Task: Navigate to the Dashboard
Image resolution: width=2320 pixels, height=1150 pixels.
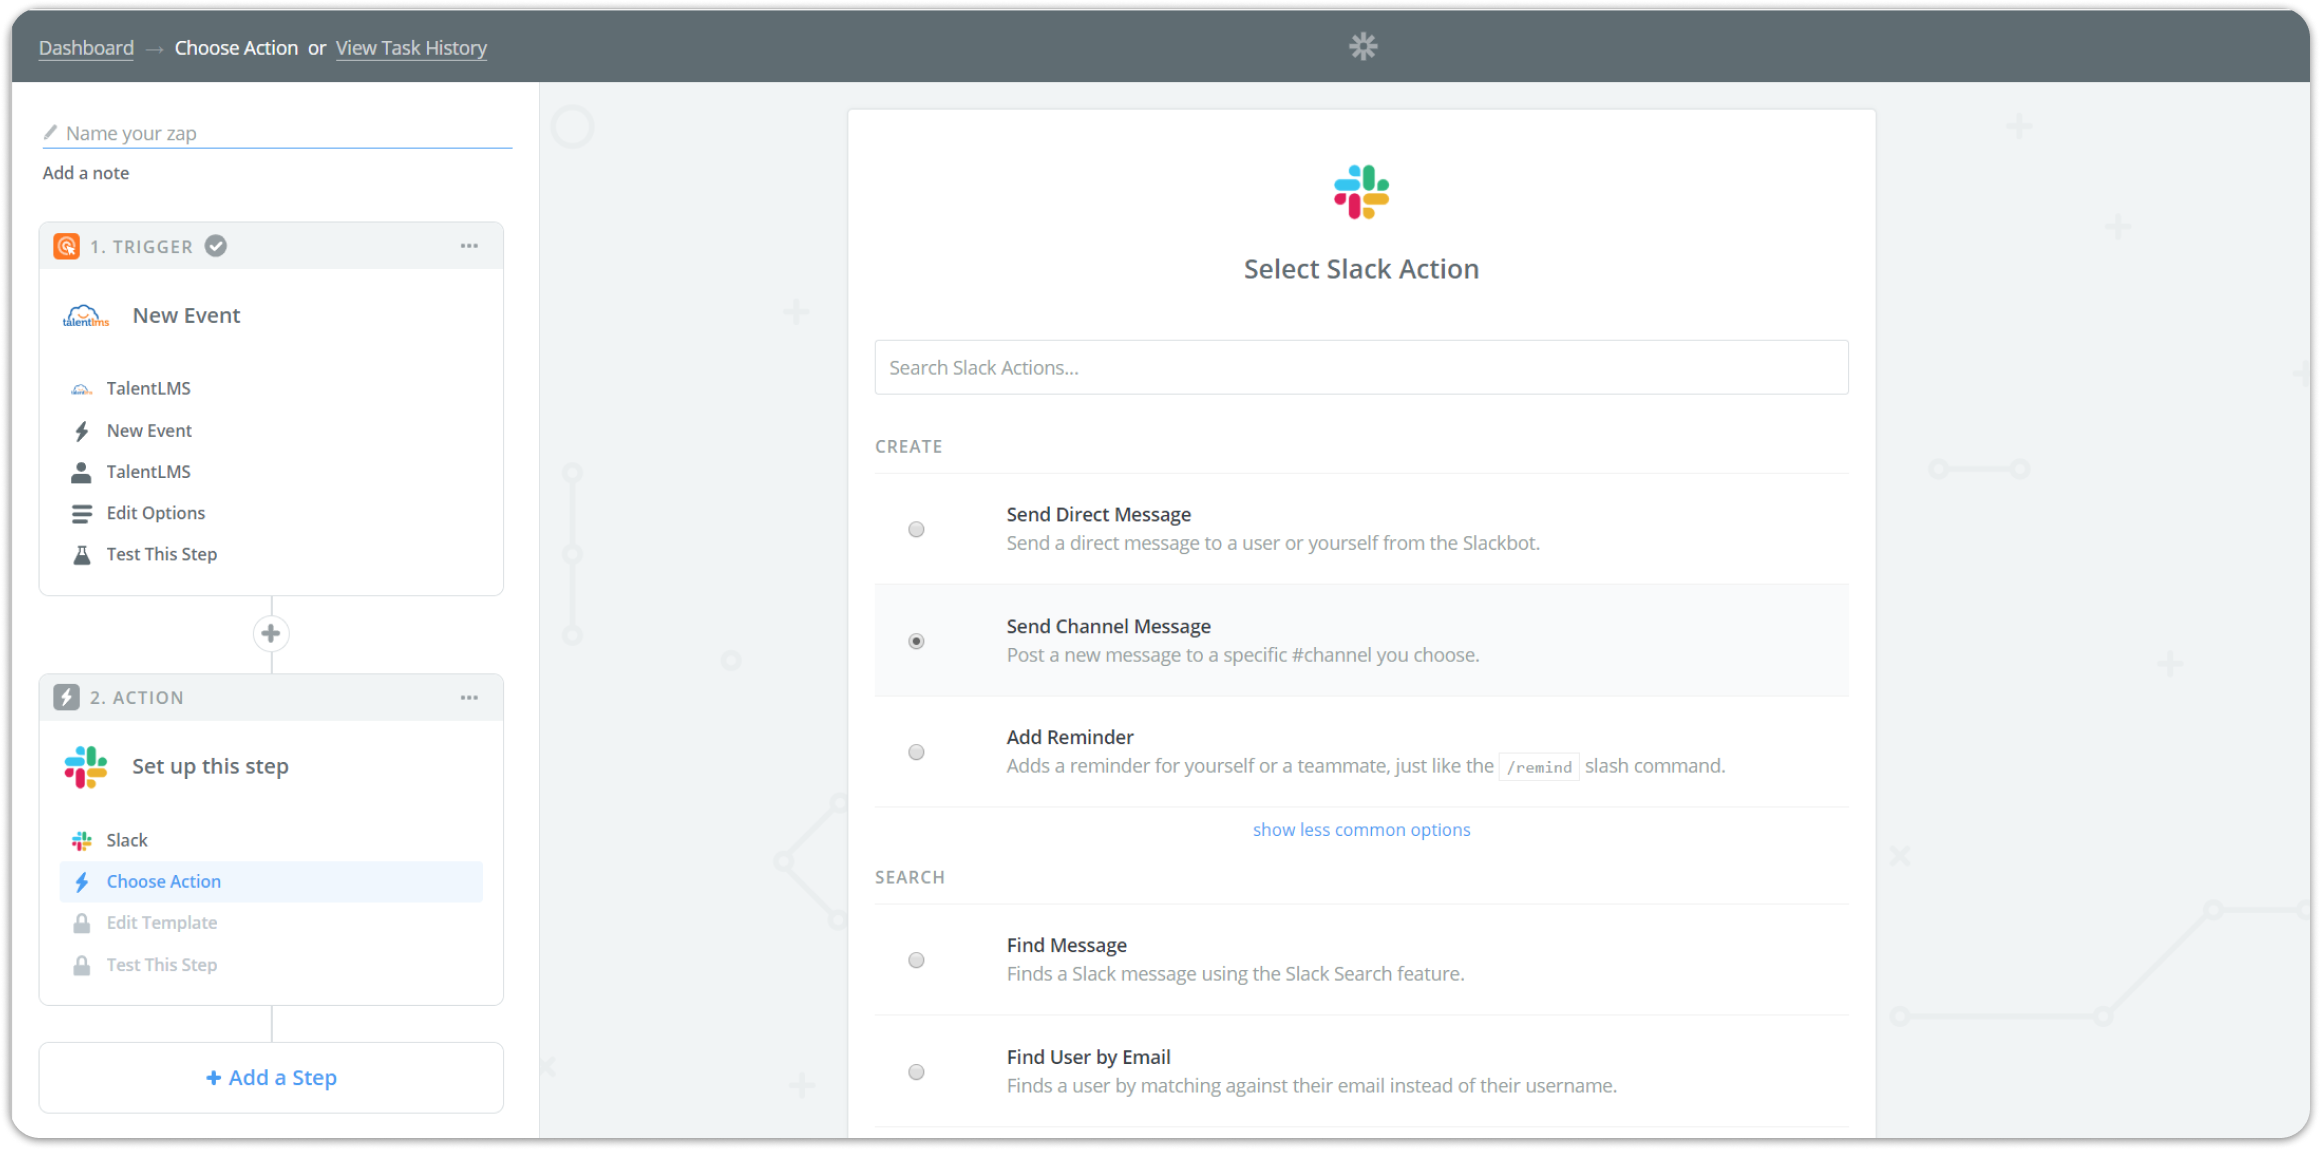Action: coord(85,47)
